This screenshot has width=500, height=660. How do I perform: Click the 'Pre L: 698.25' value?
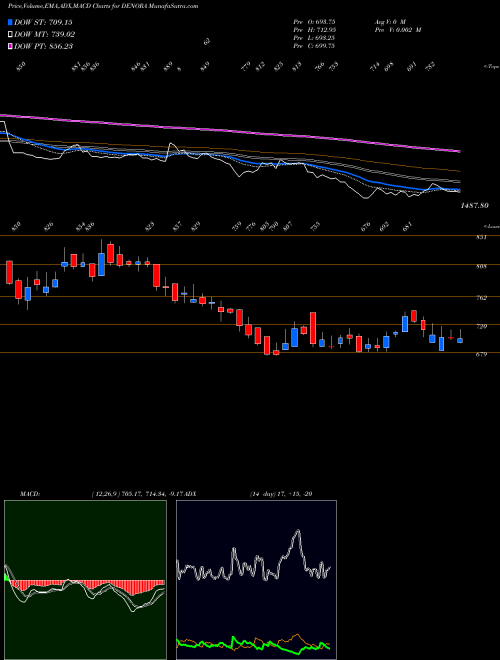(314, 38)
